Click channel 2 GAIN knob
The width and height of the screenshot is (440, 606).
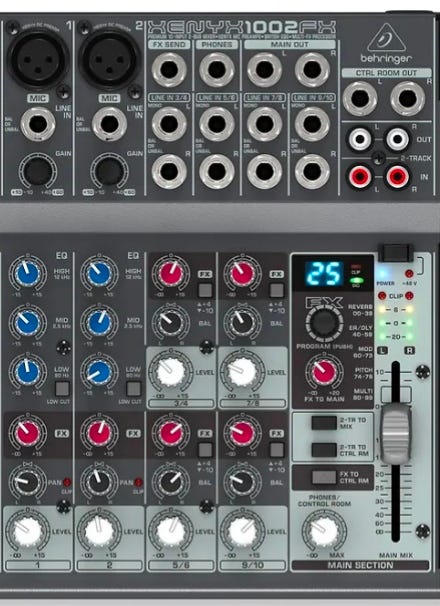point(109,171)
